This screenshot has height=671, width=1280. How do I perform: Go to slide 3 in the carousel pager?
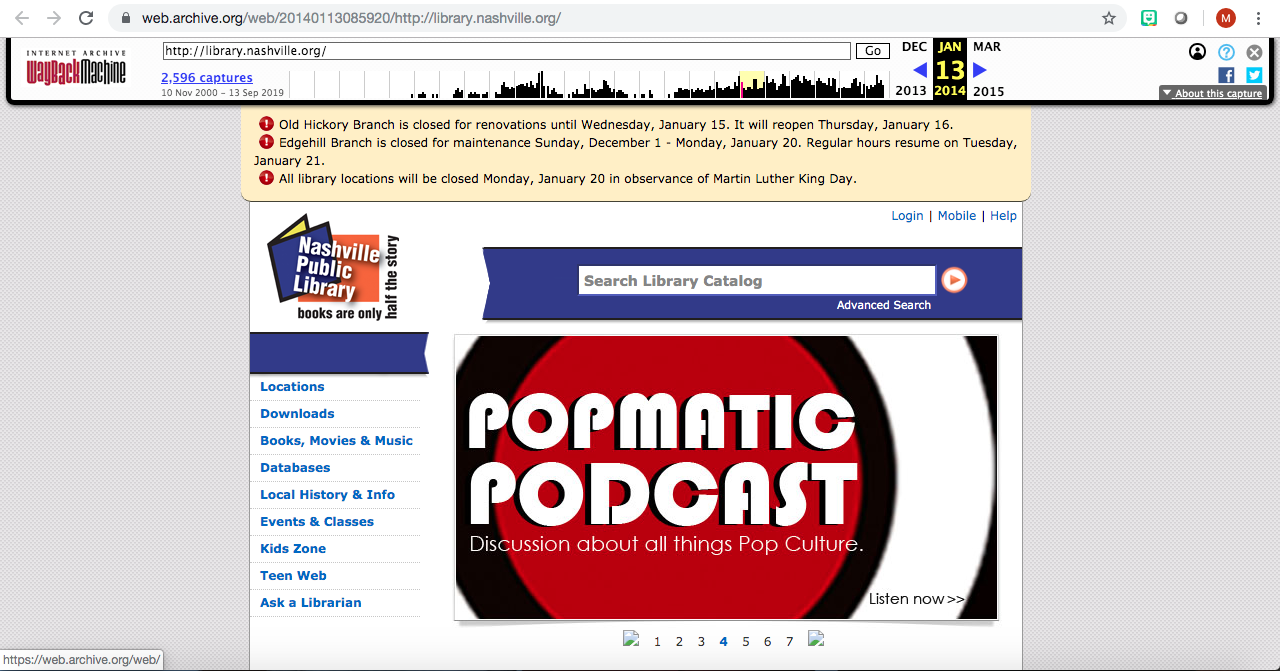pos(701,642)
